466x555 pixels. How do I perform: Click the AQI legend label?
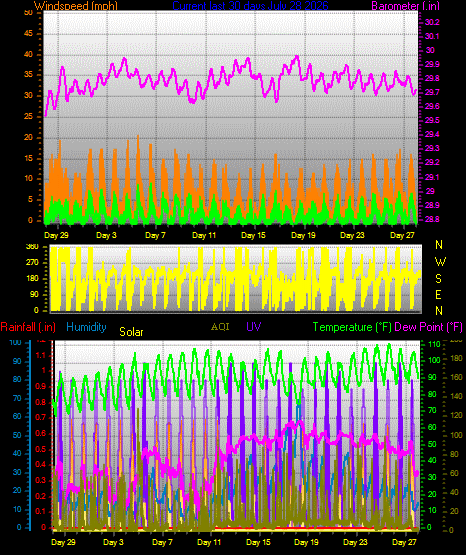[x=220, y=327]
